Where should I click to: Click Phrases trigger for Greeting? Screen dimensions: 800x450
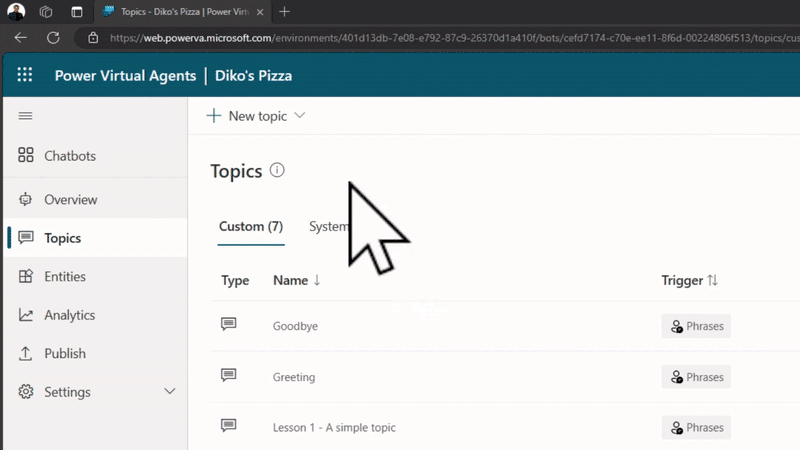[x=696, y=377]
